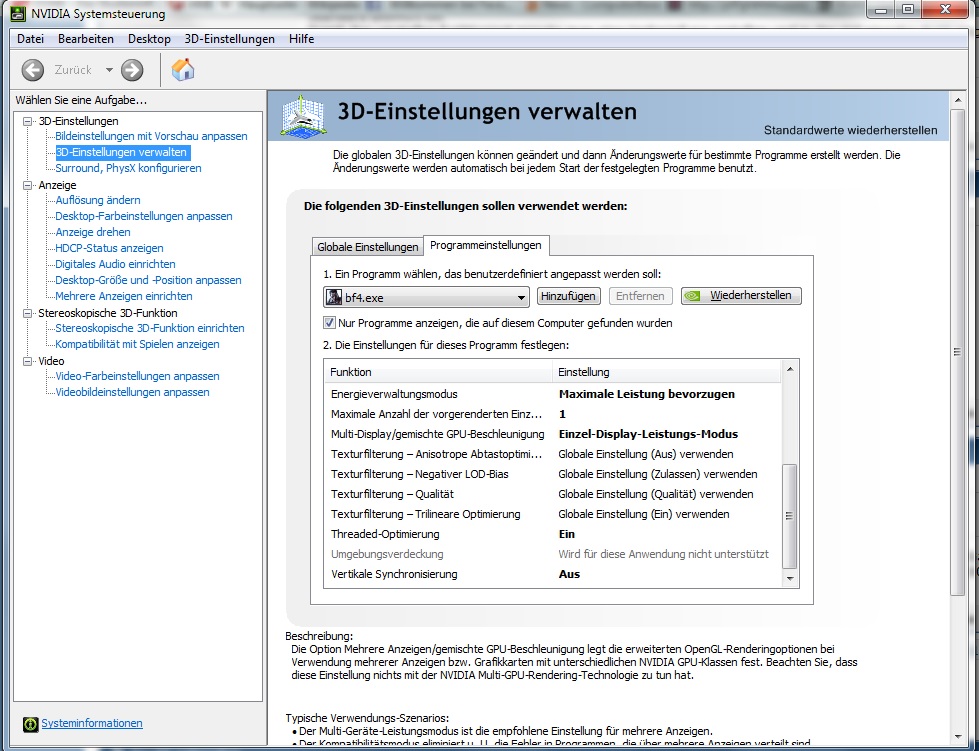Viewport: 979px width, 751px height.
Task: Click the 3D settings header cube icon
Action: coord(303,116)
